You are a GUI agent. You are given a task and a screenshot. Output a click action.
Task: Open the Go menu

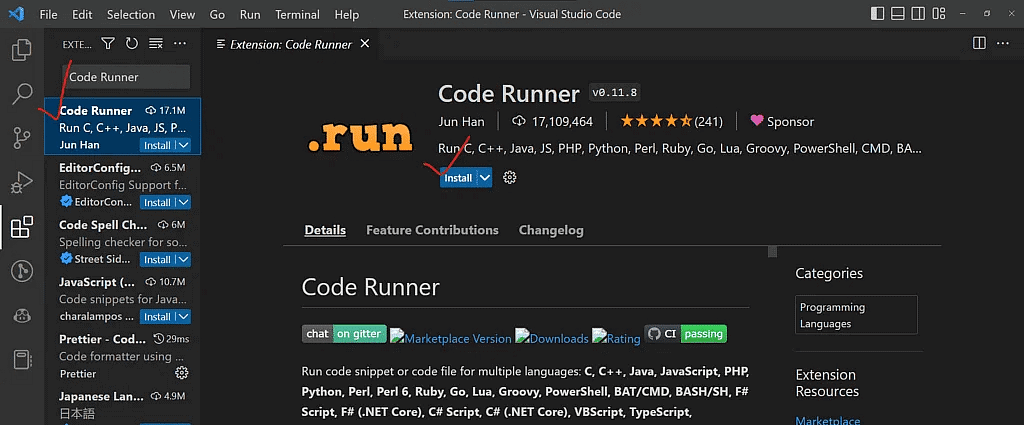(x=217, y=14)
